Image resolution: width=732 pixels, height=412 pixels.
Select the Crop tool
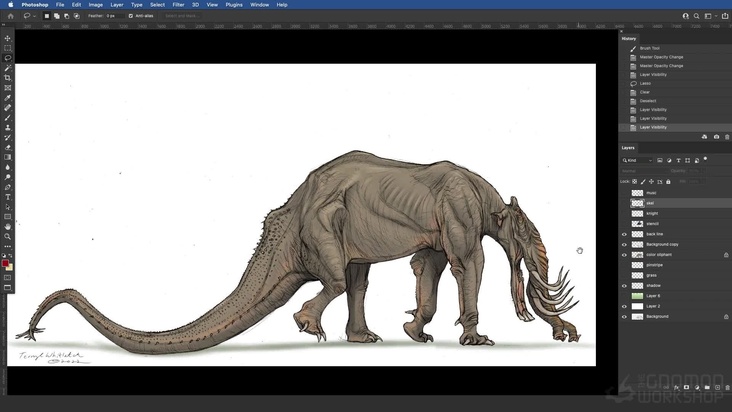[x=7, y=78]
